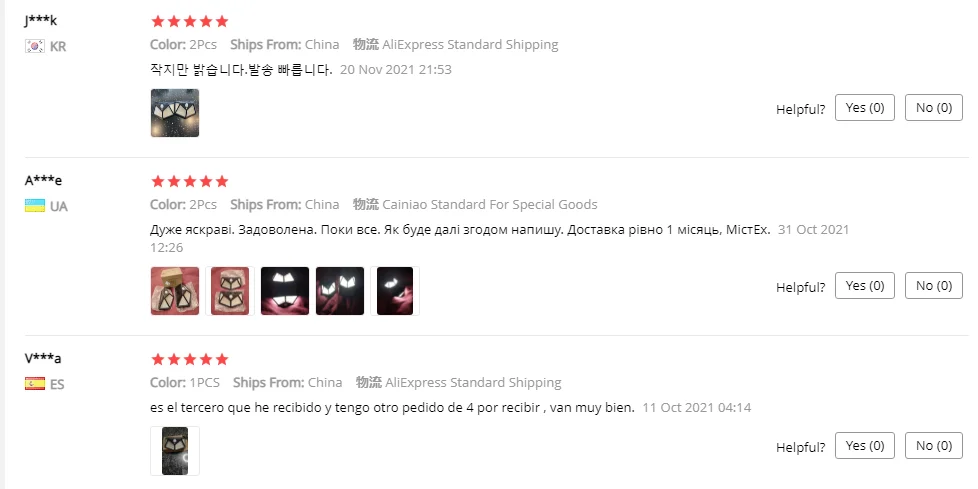Viewport: 978px width, 489px height.
Task: Vote No (0) on V***a's review
Action: click(934, 445)
